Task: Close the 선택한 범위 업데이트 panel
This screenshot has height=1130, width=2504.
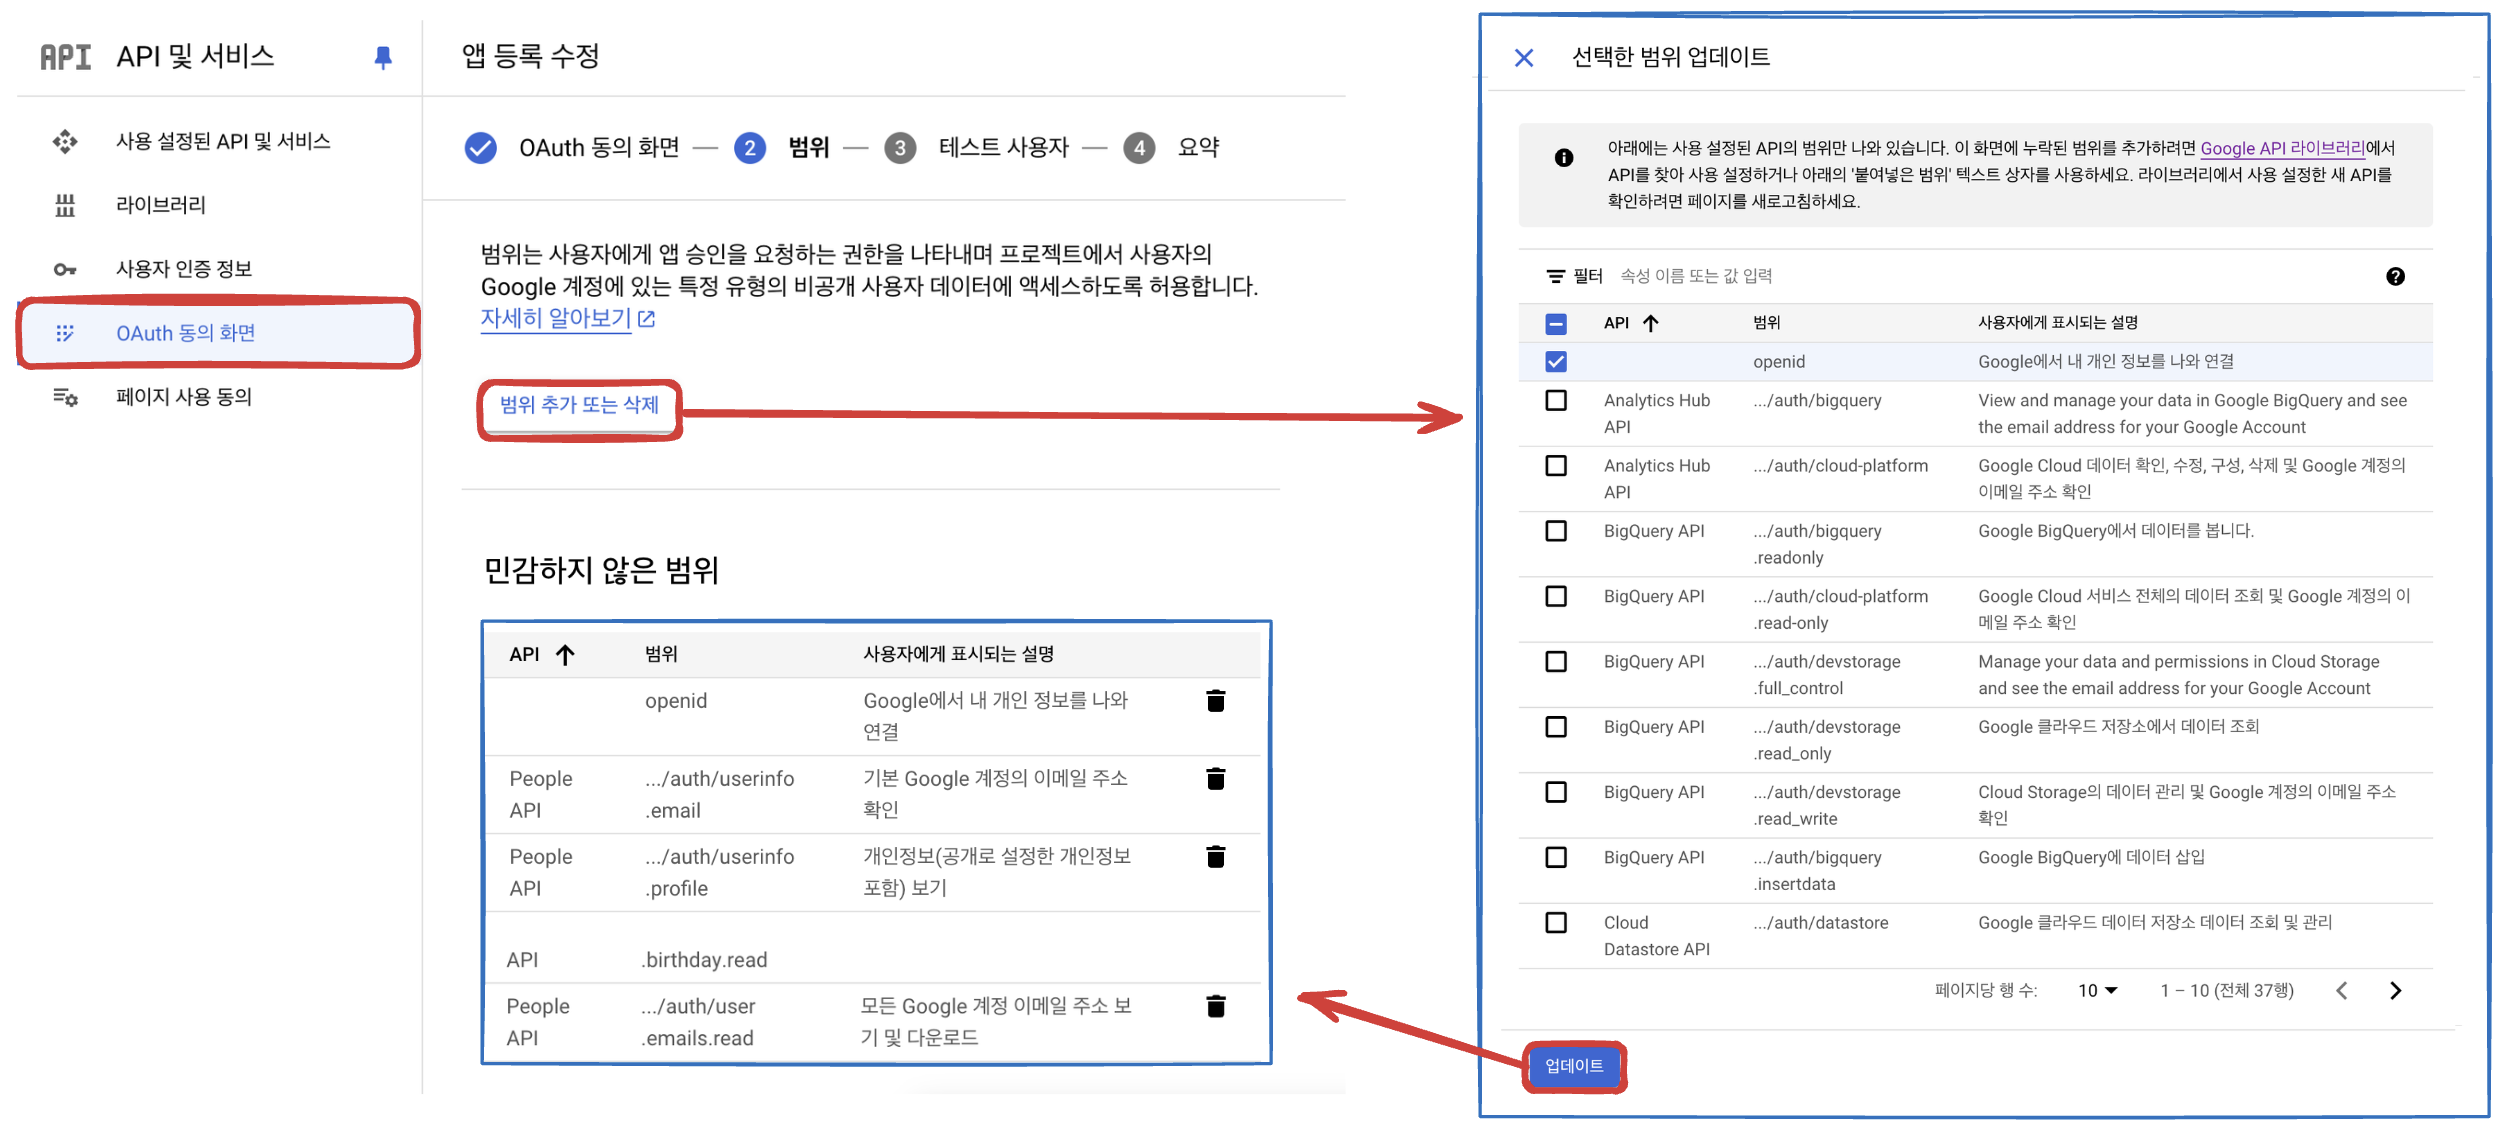Action: pos(1523,58)
